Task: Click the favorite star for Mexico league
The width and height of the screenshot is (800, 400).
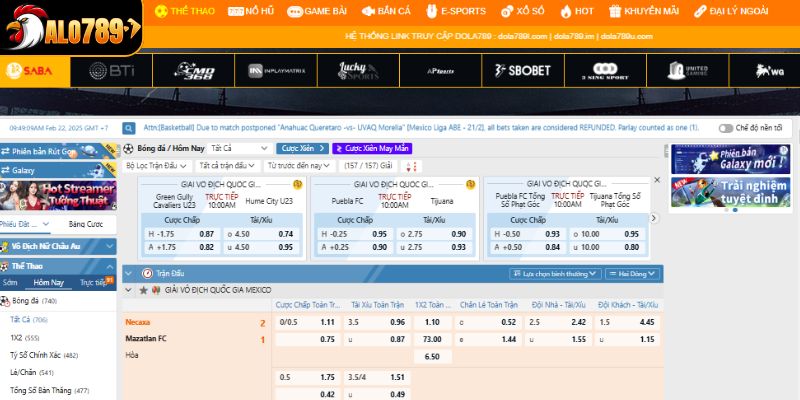Action: point(143,290)
